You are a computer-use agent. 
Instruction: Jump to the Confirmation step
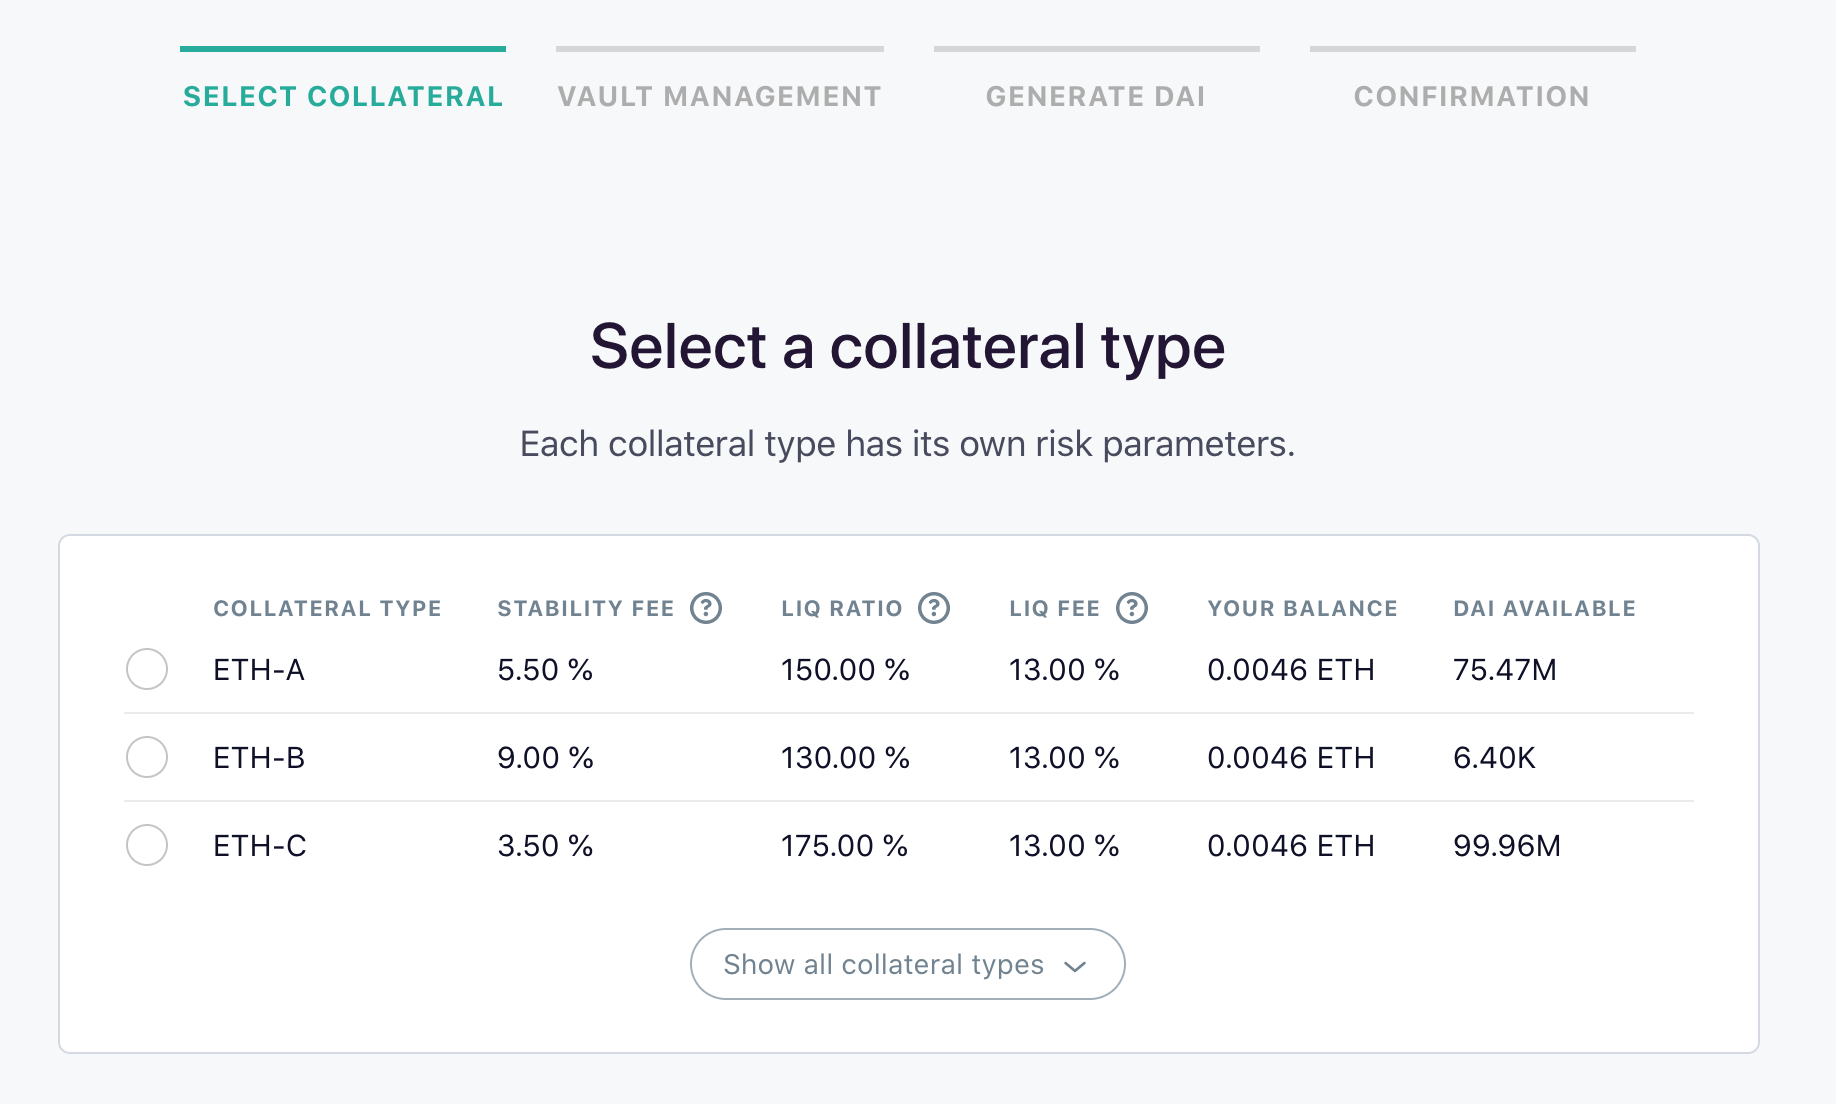click(1471, 96)
